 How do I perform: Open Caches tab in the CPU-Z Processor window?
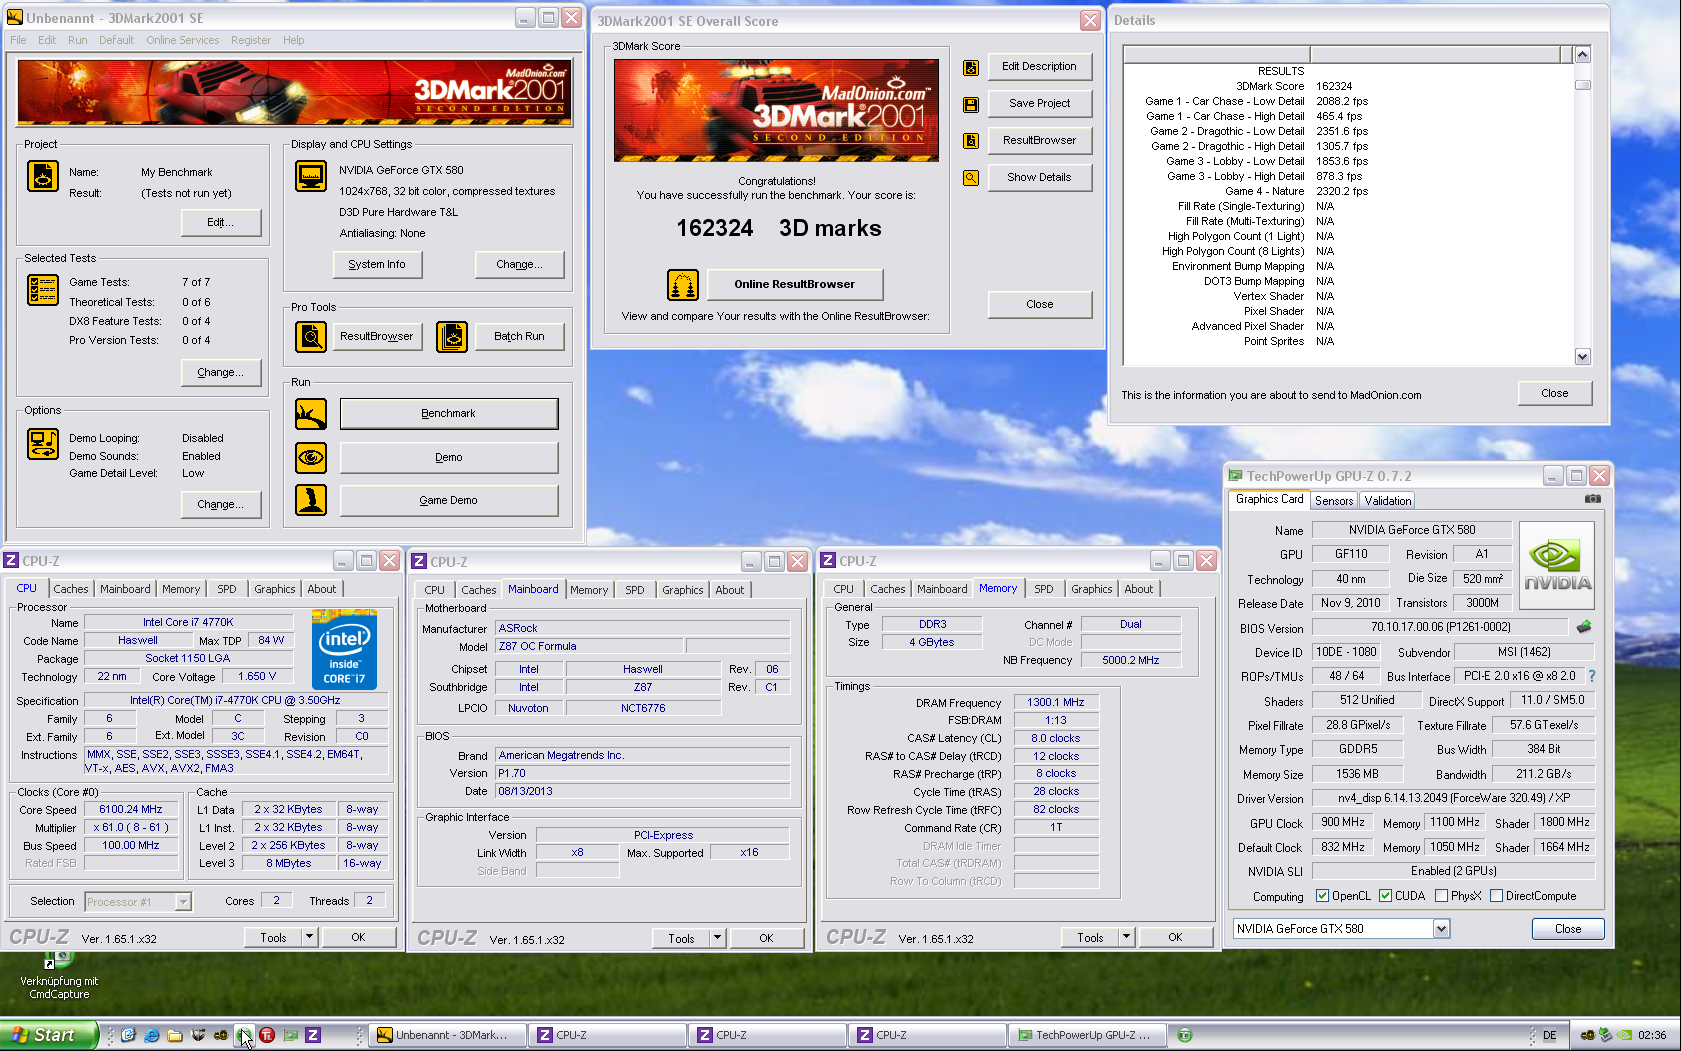pyautogui.click(x=71, y=589)
